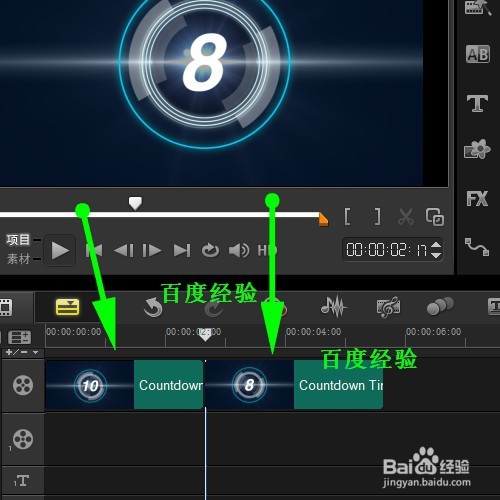The image size is (500, 500).
Task: Open the Auto Music icon
Action: tap(388, 307)
